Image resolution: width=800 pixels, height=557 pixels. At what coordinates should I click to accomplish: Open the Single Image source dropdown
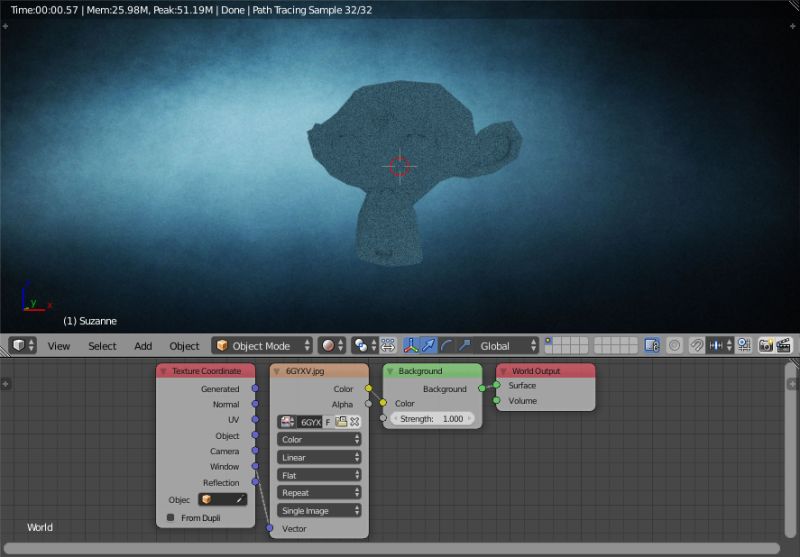click(x=319, y=511)
